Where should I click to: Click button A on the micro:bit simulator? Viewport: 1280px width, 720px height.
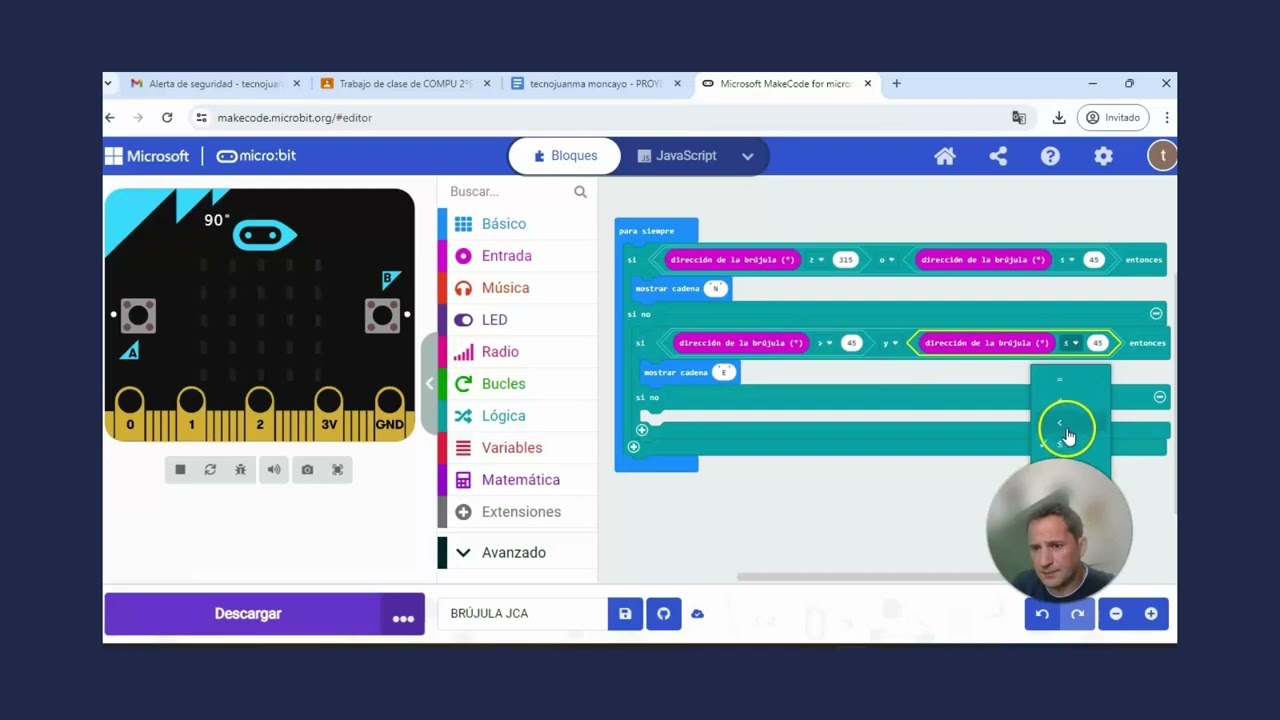coord(138,315)
